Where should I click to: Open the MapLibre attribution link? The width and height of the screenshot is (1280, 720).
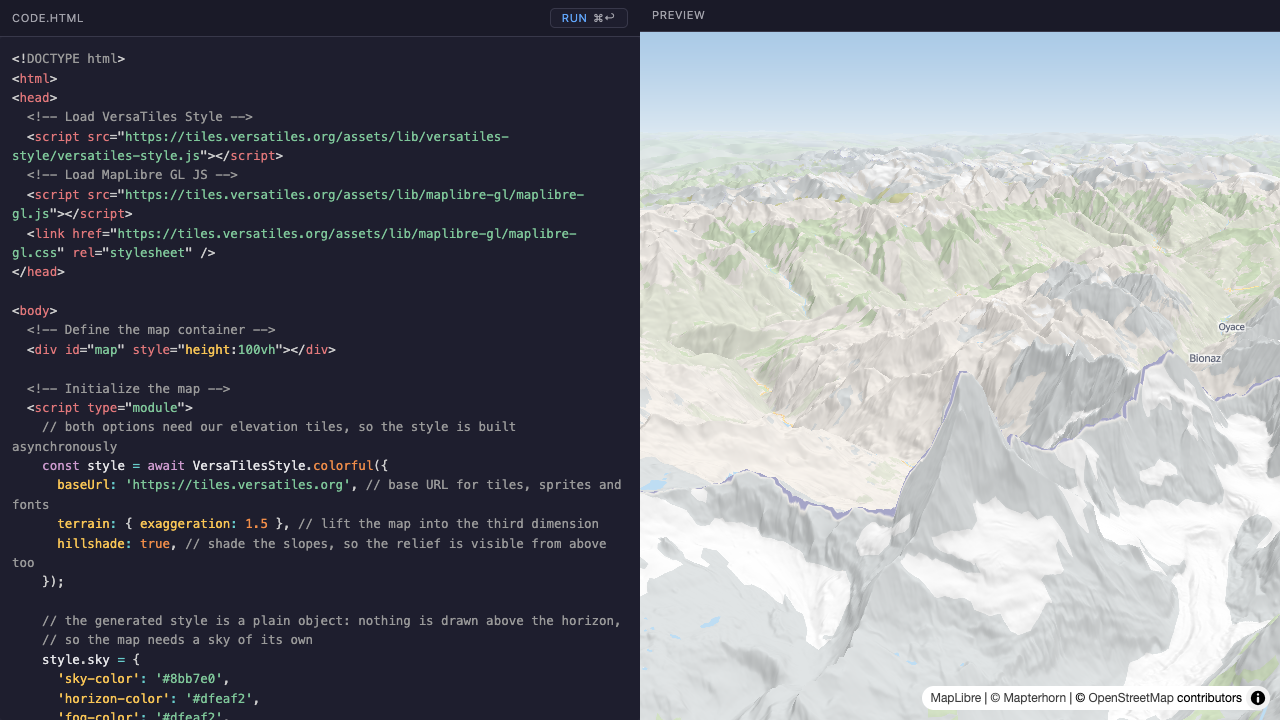(955, 698)
